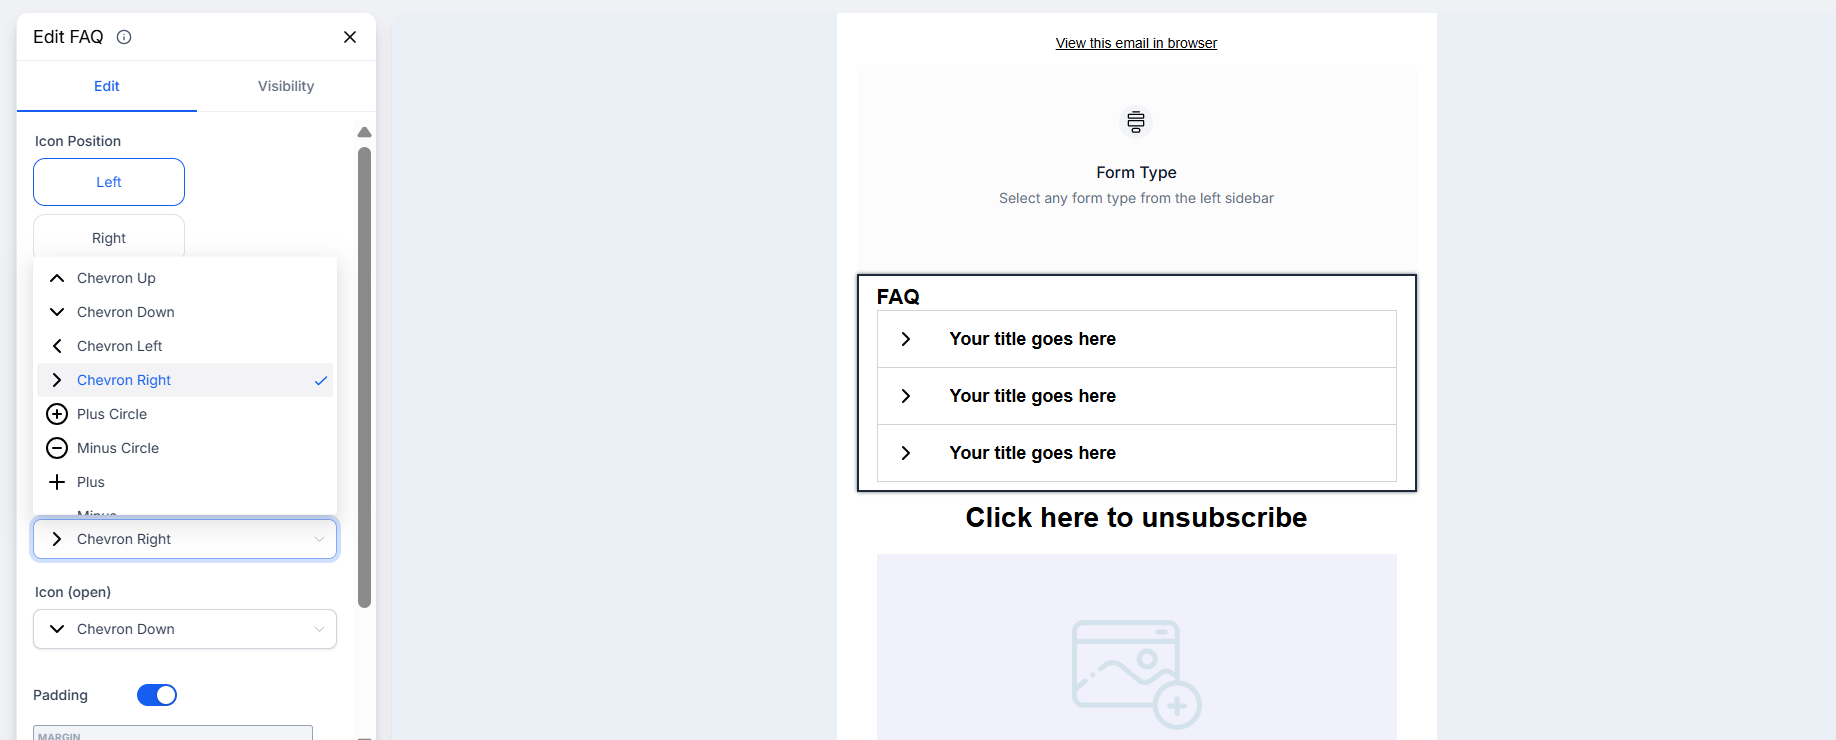This screenshot has height=740, width=1836.
Task: Set icon position to Right
Action: click(109, 238)
